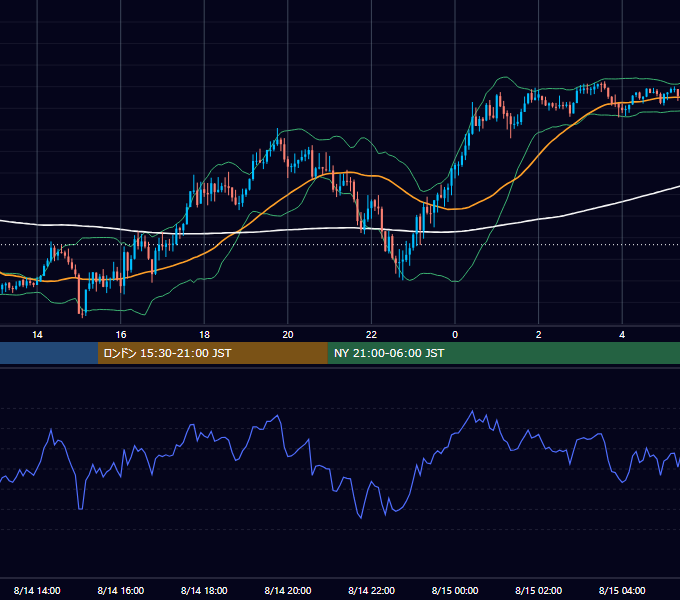Click the 8/15 00:00 time label
Screen dimensions: 680x600
[x=455, y=590]
